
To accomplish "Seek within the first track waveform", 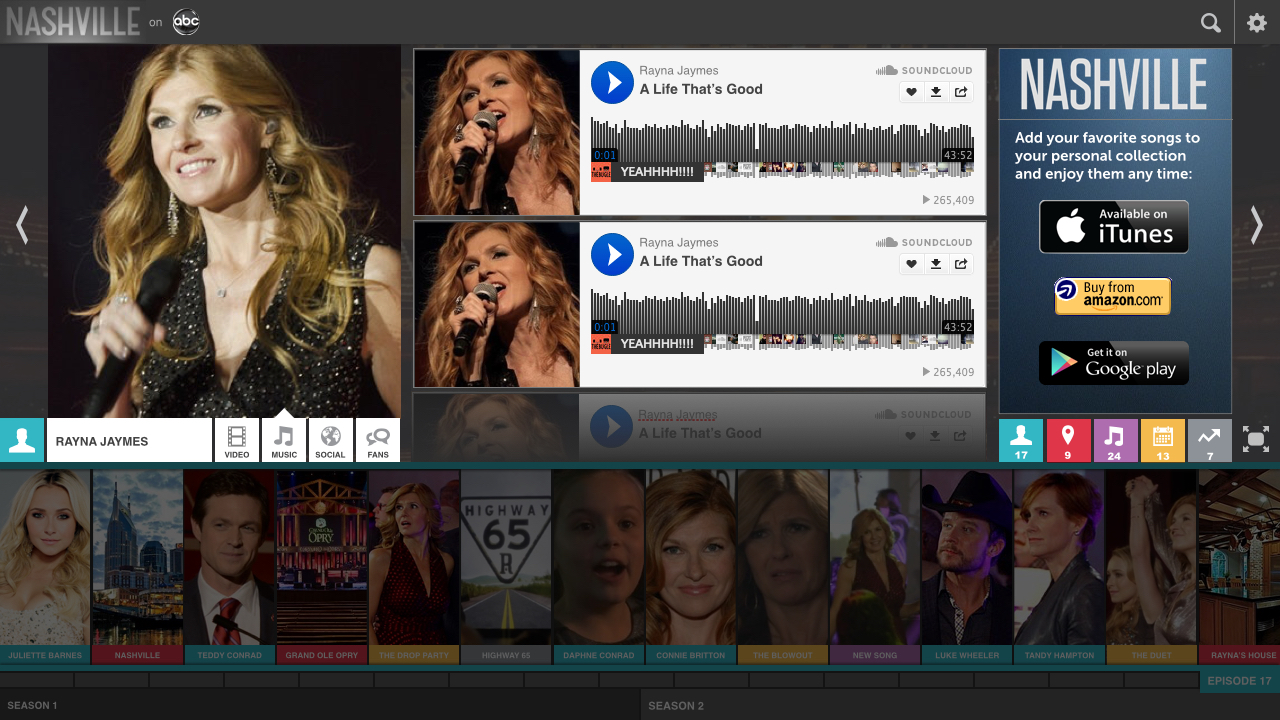I will pos(782,140).
